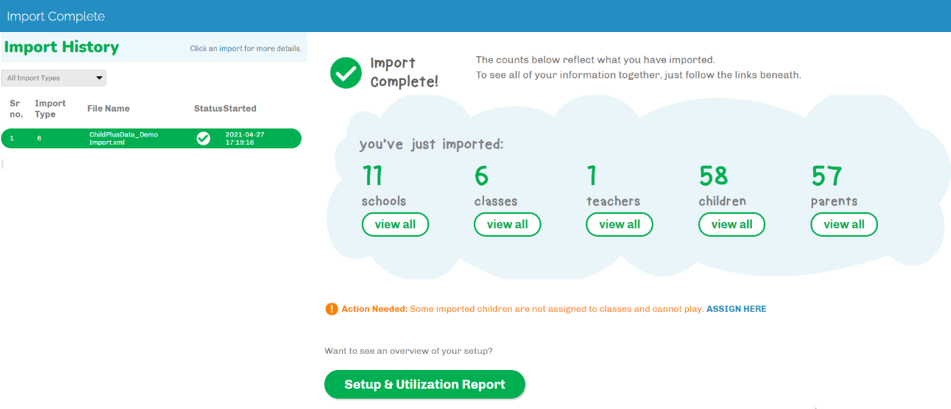Open the All Import Types dropdown
Image resolution: width=951 pixels, height=409 pixels.
pos(55,78)
